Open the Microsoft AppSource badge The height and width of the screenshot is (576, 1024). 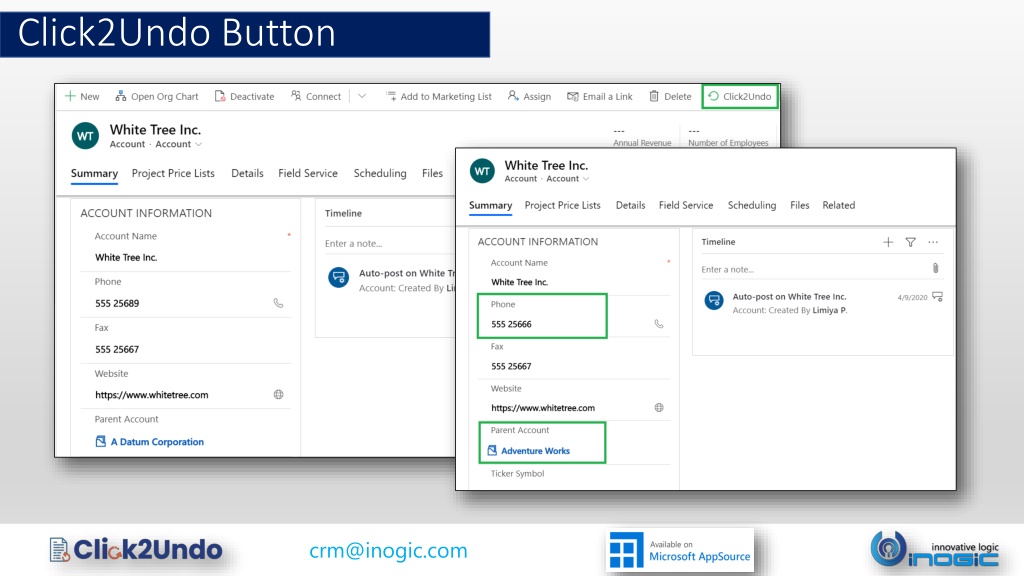pyautogui.click(x=680, y=551)
